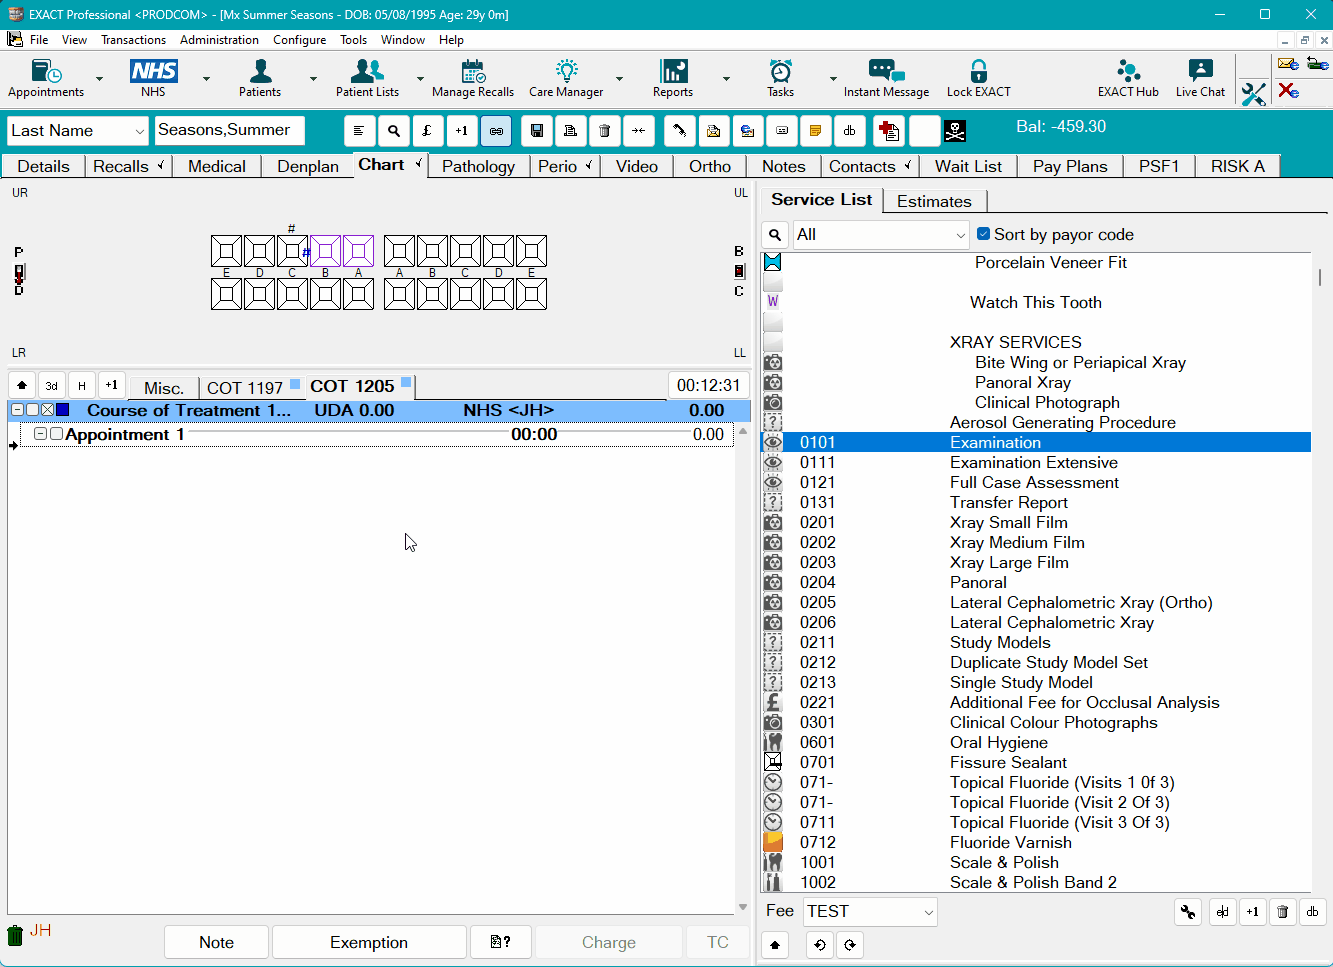The image size is (1333, 967).
Task: Click the trash can button below service list
Action: pos(1282,912)
